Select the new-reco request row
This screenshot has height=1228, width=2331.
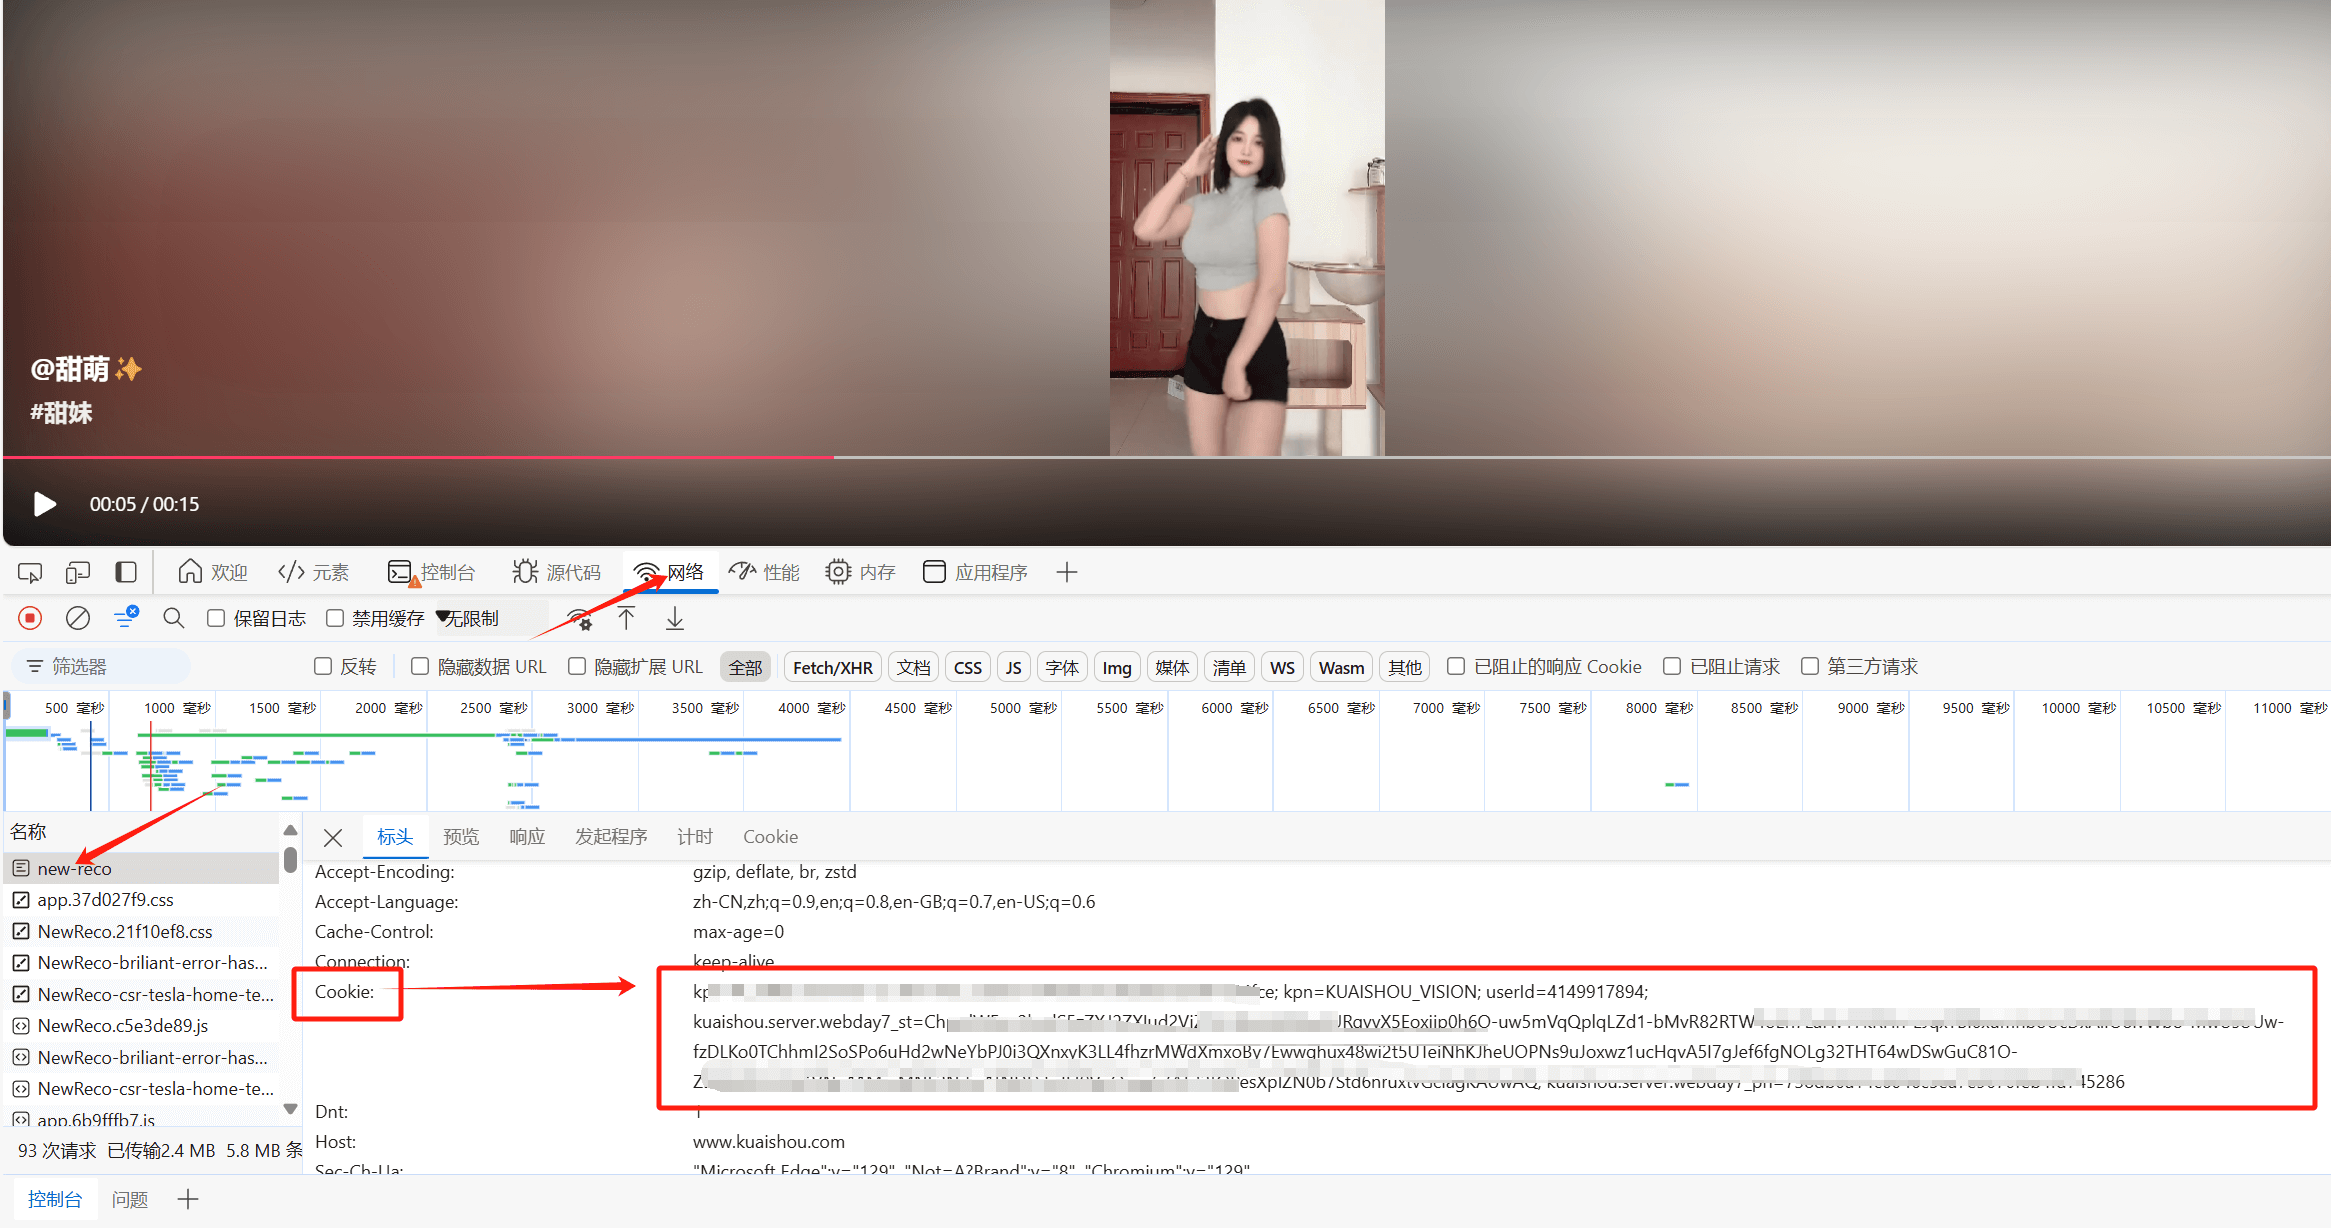point(142,868)
